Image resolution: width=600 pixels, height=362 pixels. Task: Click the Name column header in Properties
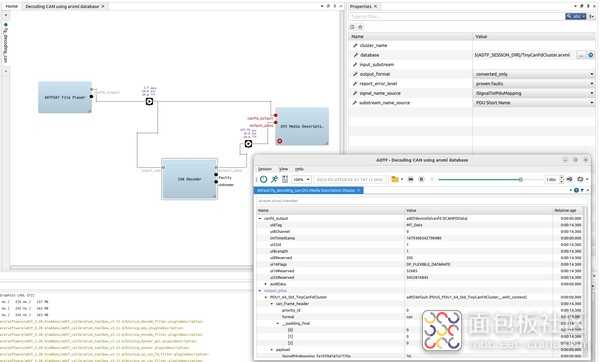click(411, 36)
